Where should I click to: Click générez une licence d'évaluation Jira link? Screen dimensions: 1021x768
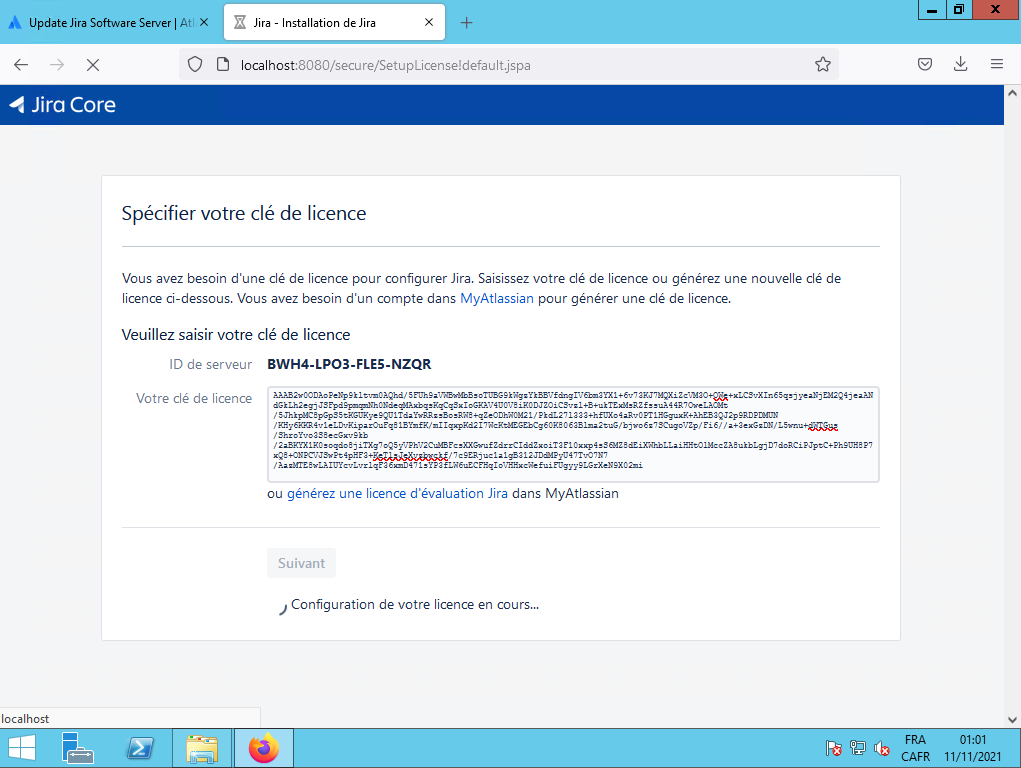pos(397,493)
